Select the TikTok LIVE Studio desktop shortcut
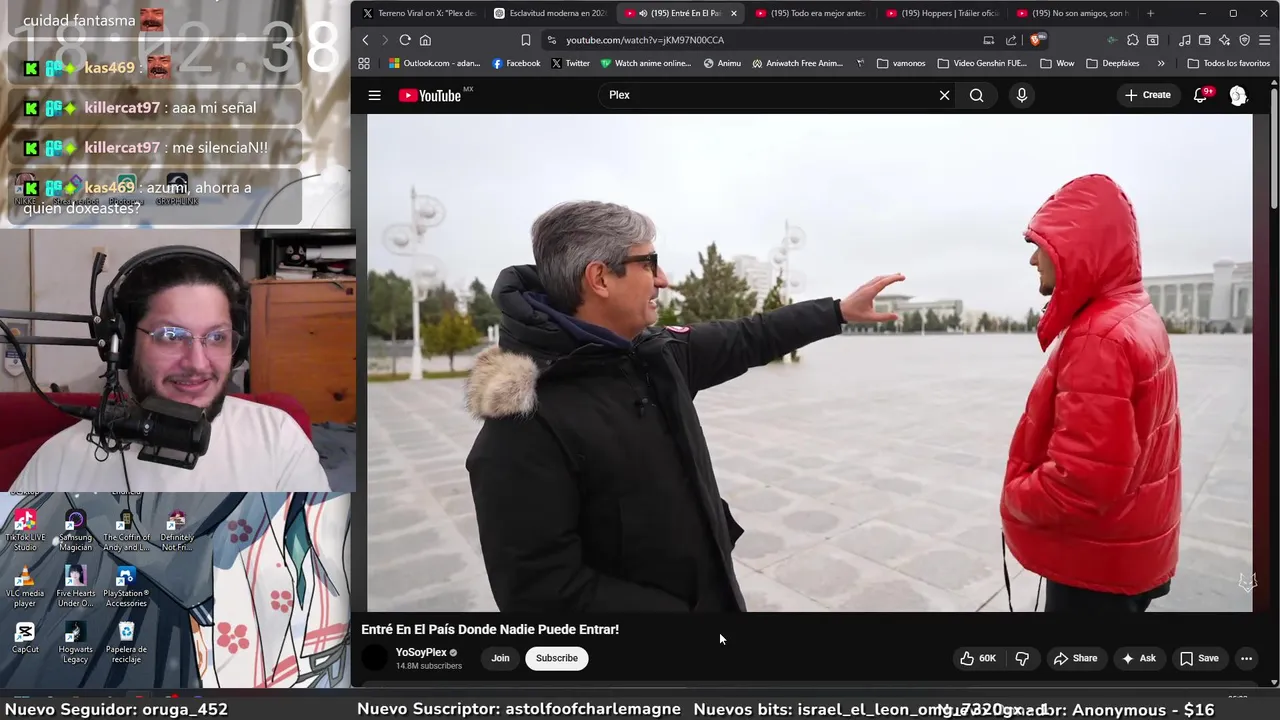The width and height of the screenshot is (1280, 720). (25, 530)
